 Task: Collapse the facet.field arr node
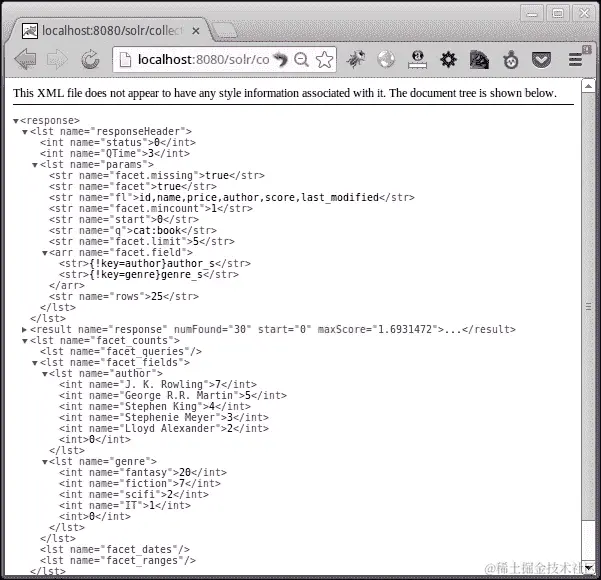click(44, 253)
